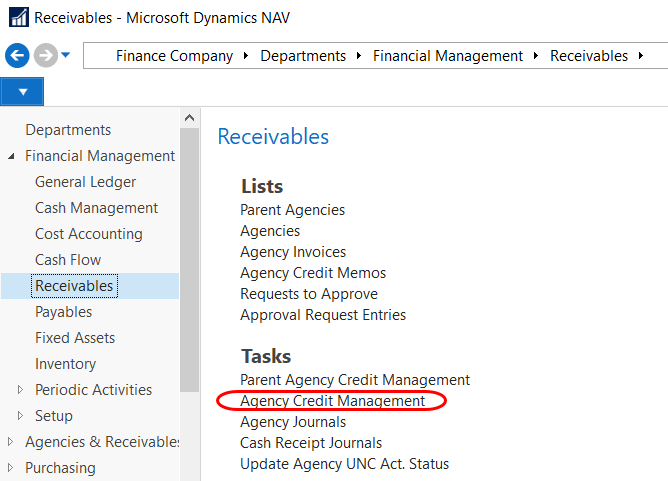
Task: Expand the Purchasing tree node
Action: click(x=11, y=468)
